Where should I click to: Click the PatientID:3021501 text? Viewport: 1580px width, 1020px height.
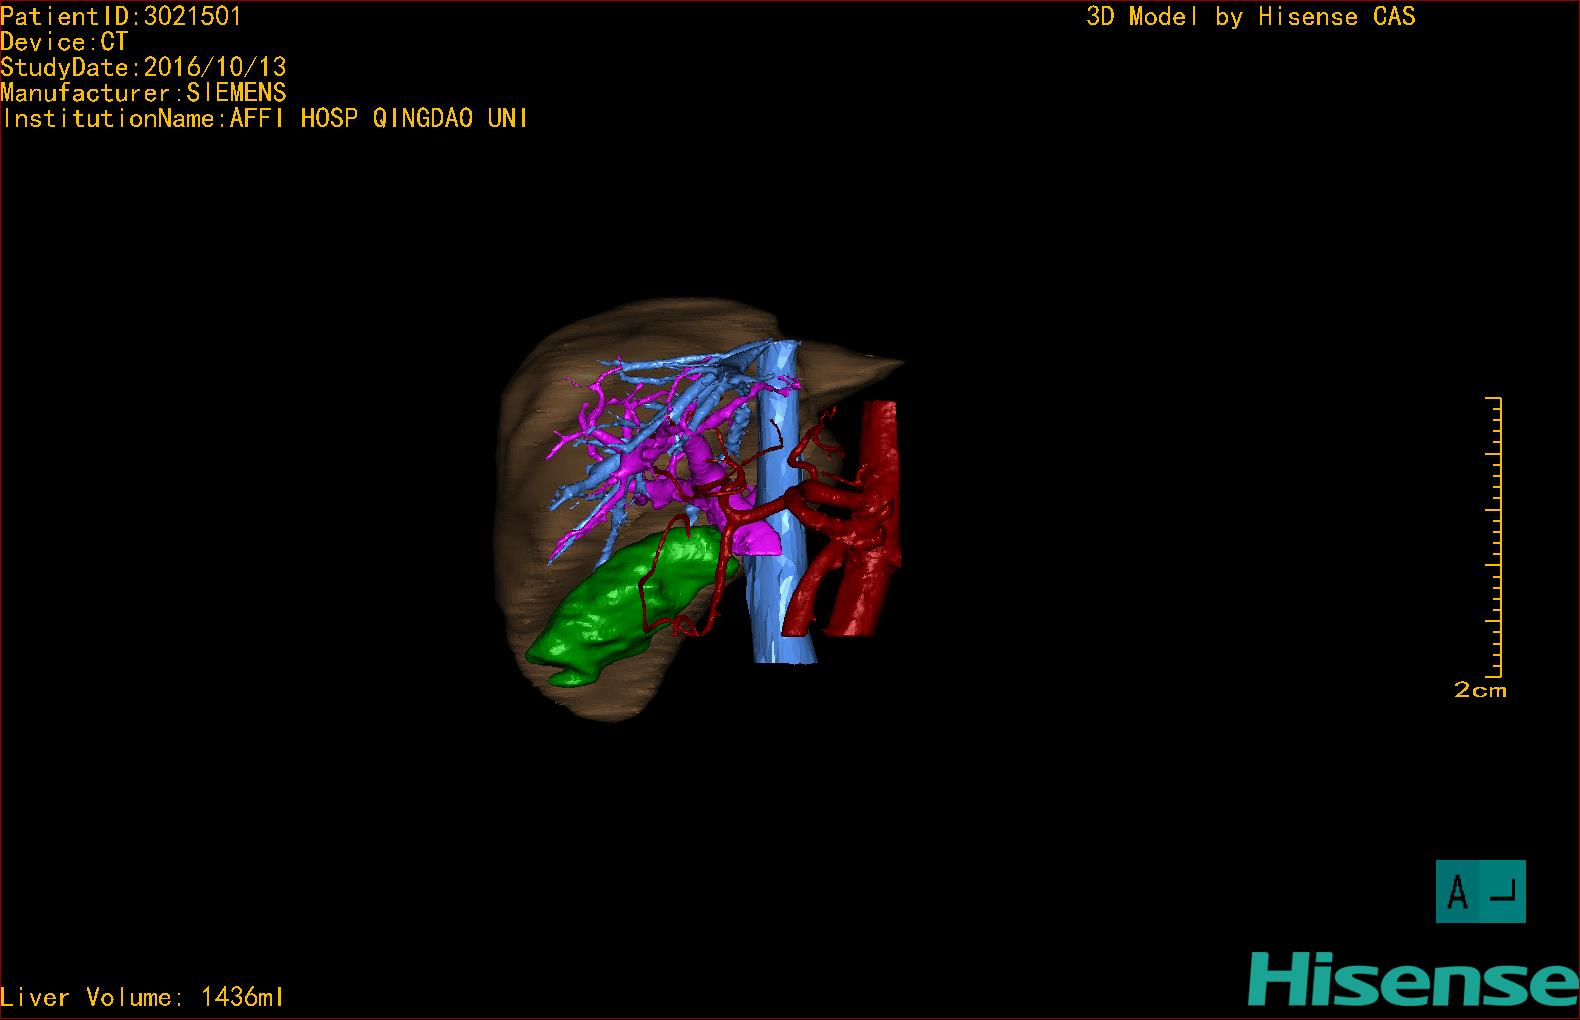121,16
